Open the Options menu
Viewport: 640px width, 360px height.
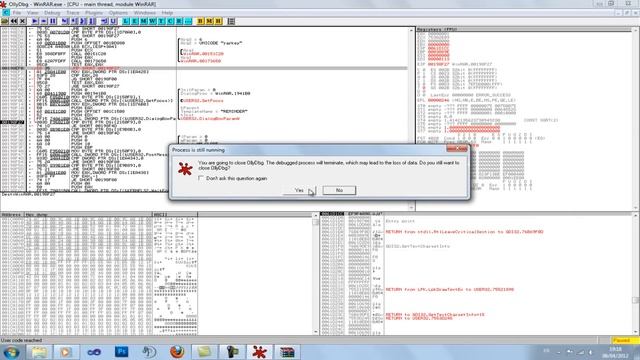point(118,13)
